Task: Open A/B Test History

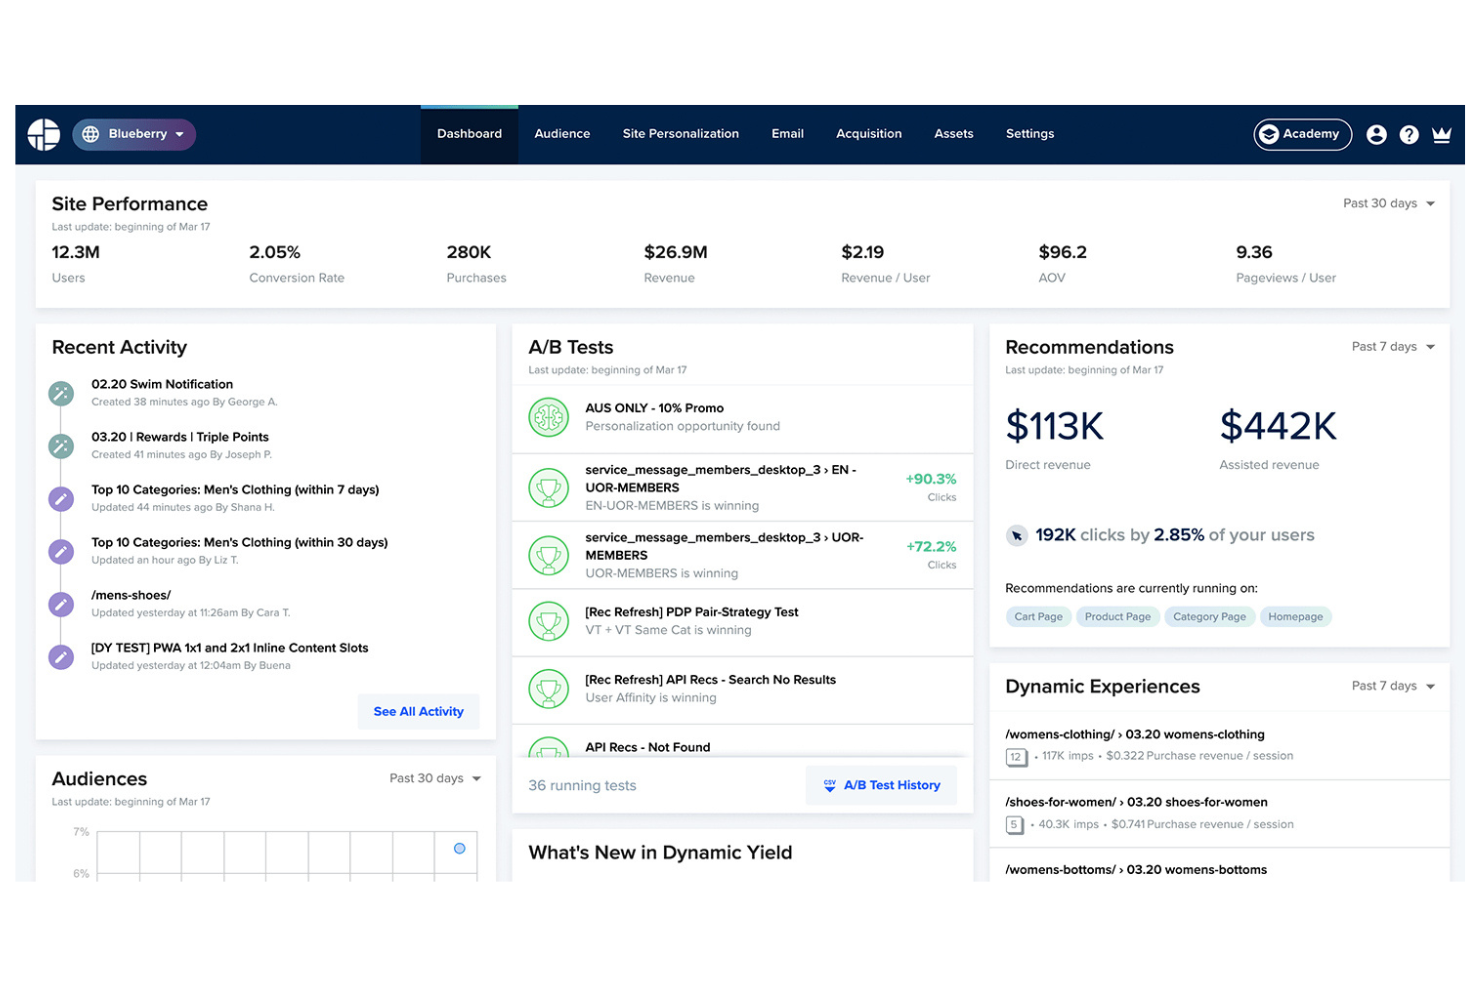Action: (x=881, y=785)
